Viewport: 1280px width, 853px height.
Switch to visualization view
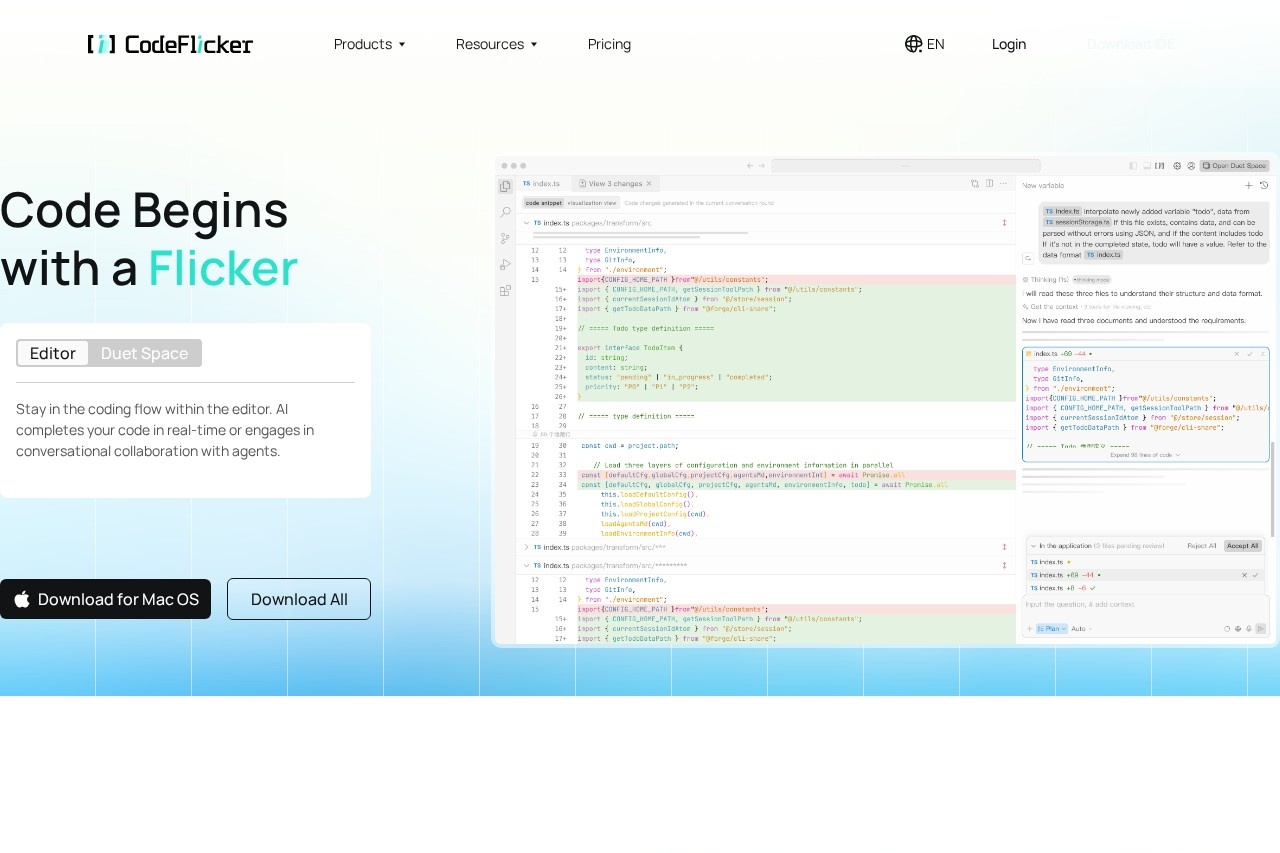(x=592, y=202)
